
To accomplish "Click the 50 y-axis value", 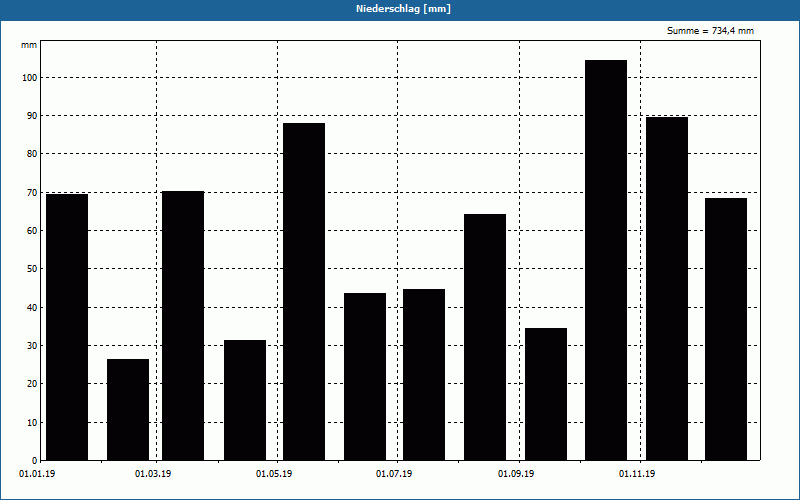I will (32, 269).
